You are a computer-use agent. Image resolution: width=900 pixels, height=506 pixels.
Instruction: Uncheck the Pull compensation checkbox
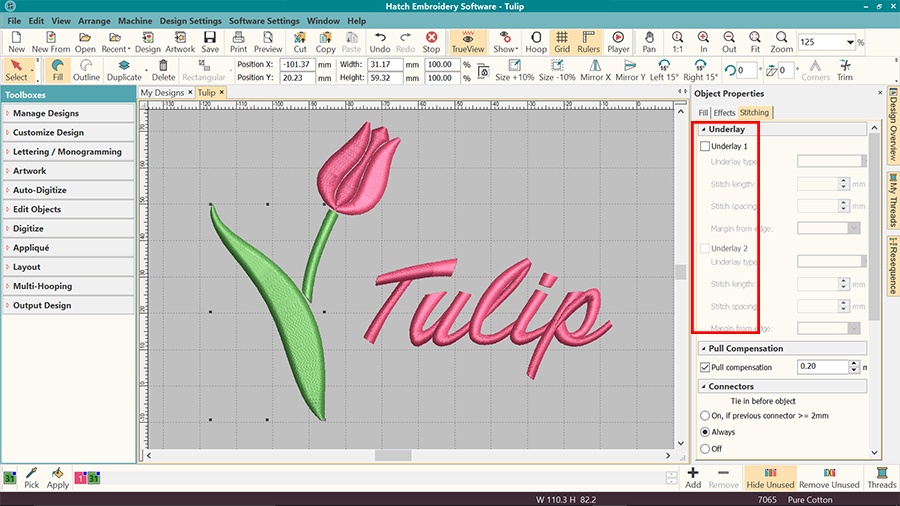coord(705,367)
